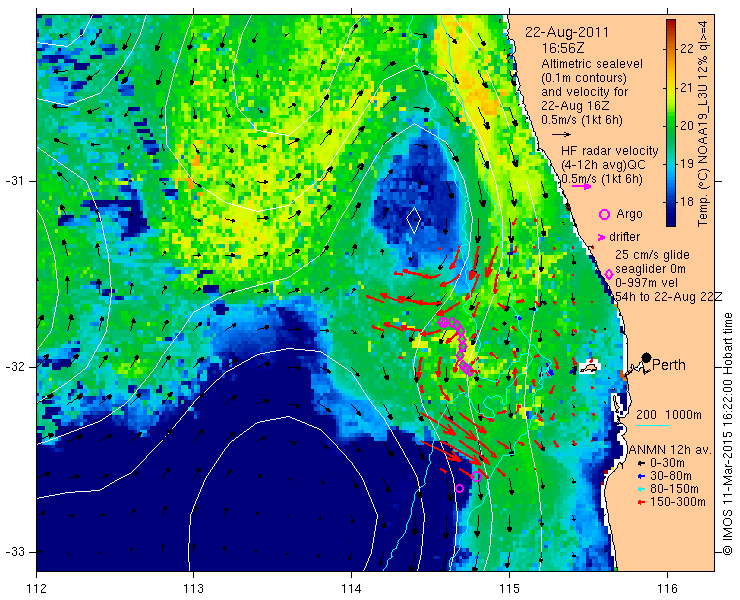Click the -32 latitude axis label
740x600 pixels.
[14, 367]
